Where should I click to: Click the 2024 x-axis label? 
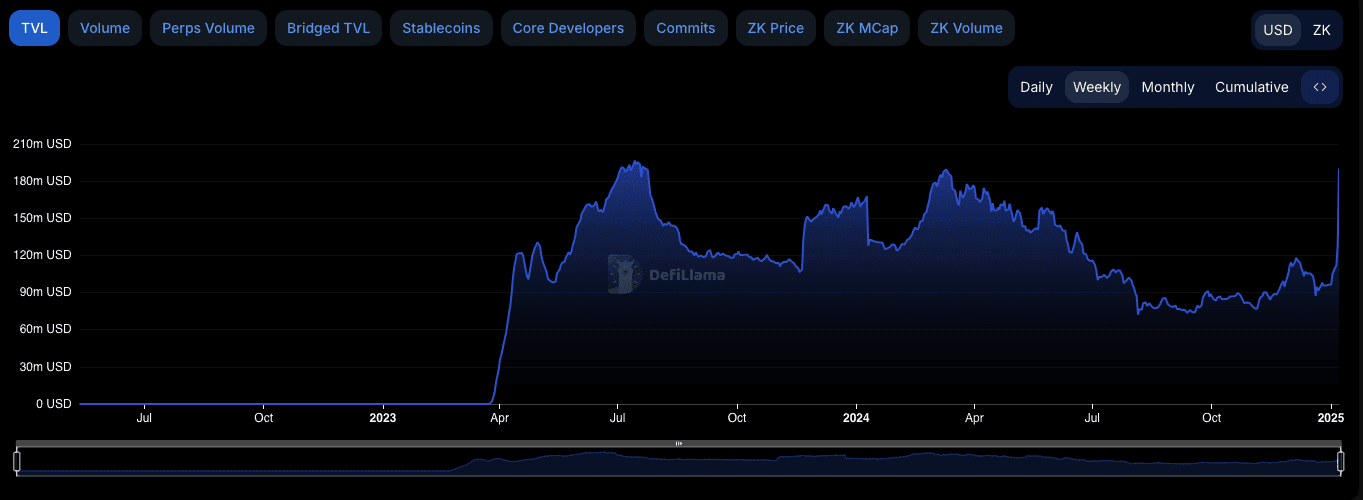pos(856,418)
